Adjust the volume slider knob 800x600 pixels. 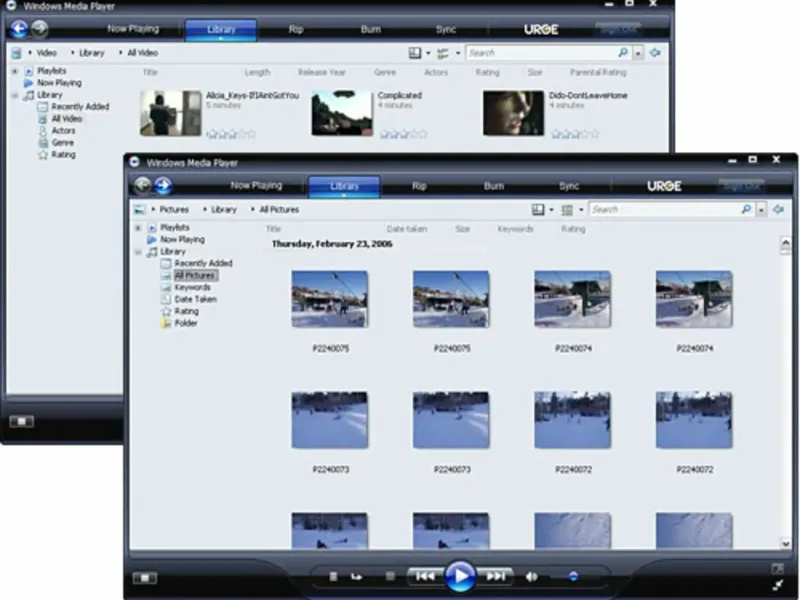[x=572, y=577]
